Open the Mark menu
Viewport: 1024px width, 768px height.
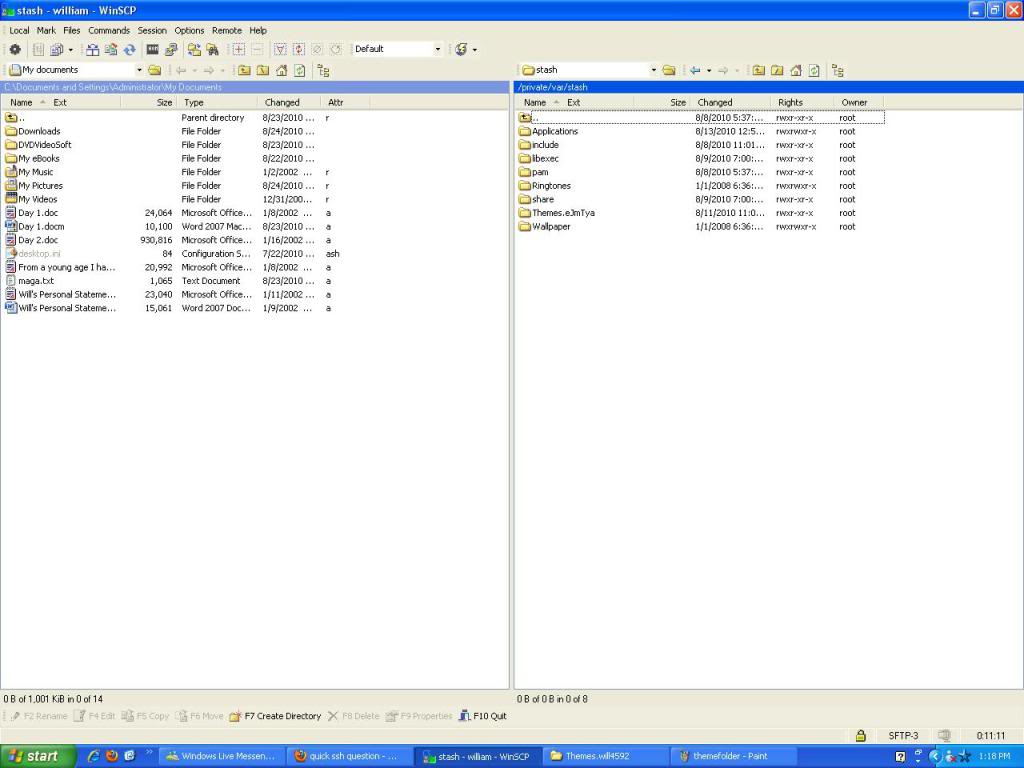tap(46, 30)
